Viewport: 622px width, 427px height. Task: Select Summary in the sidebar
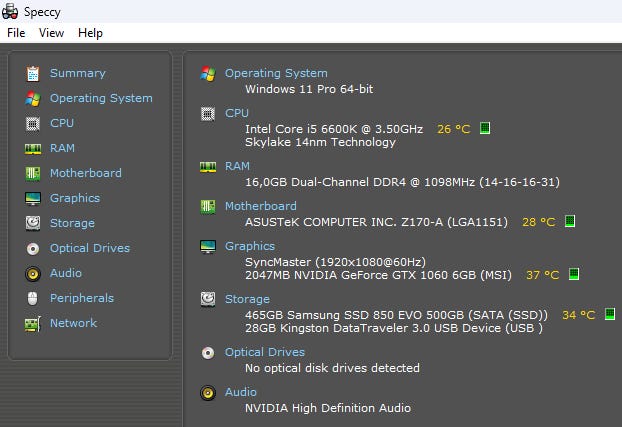point(78,73)
